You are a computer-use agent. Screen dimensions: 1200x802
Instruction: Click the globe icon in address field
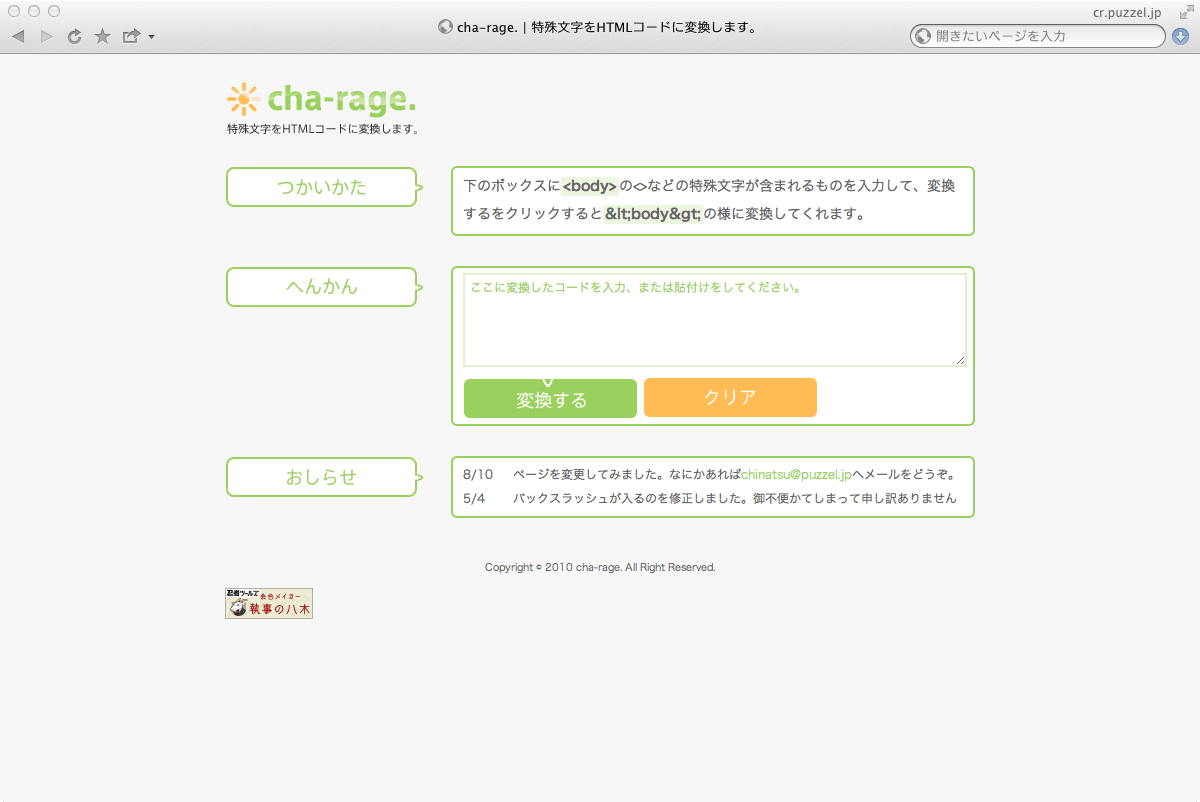[x=923, y=37]
